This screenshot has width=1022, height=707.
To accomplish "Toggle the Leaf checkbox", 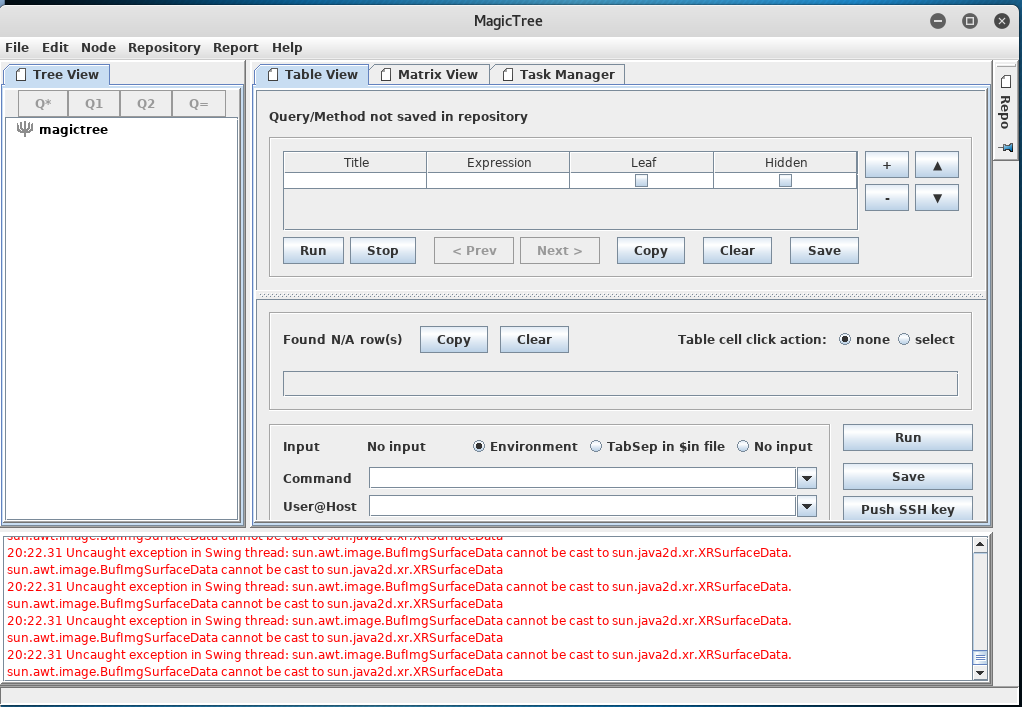I will tap(641, 180).
